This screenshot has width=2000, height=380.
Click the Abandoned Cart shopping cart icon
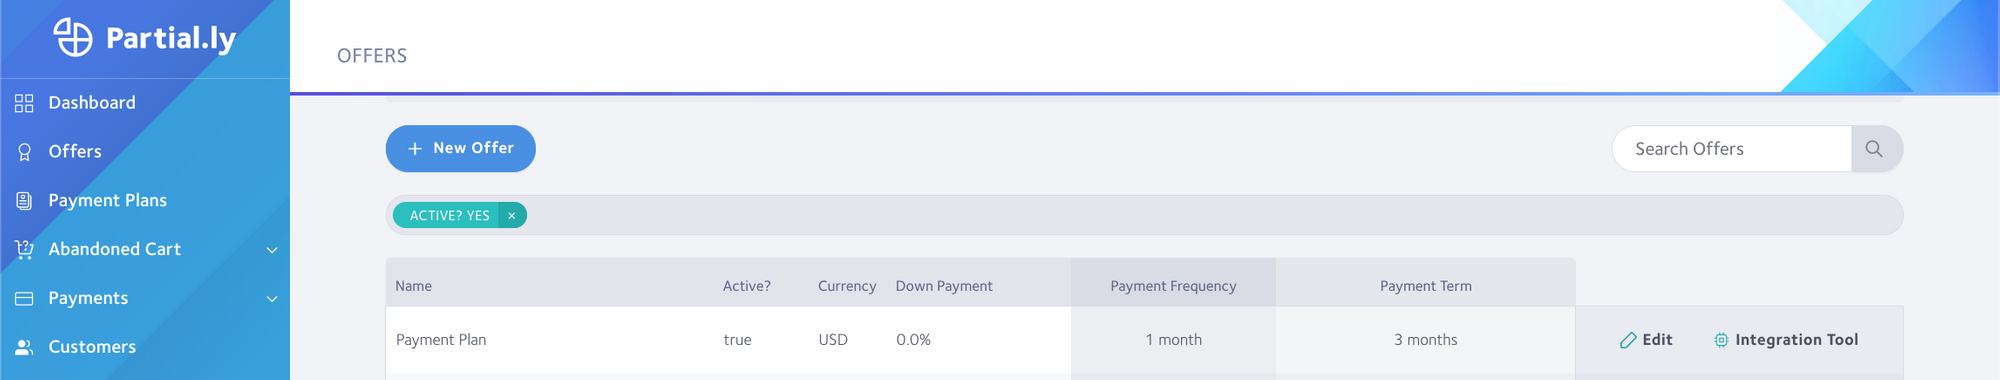click(x=24, y=249)
